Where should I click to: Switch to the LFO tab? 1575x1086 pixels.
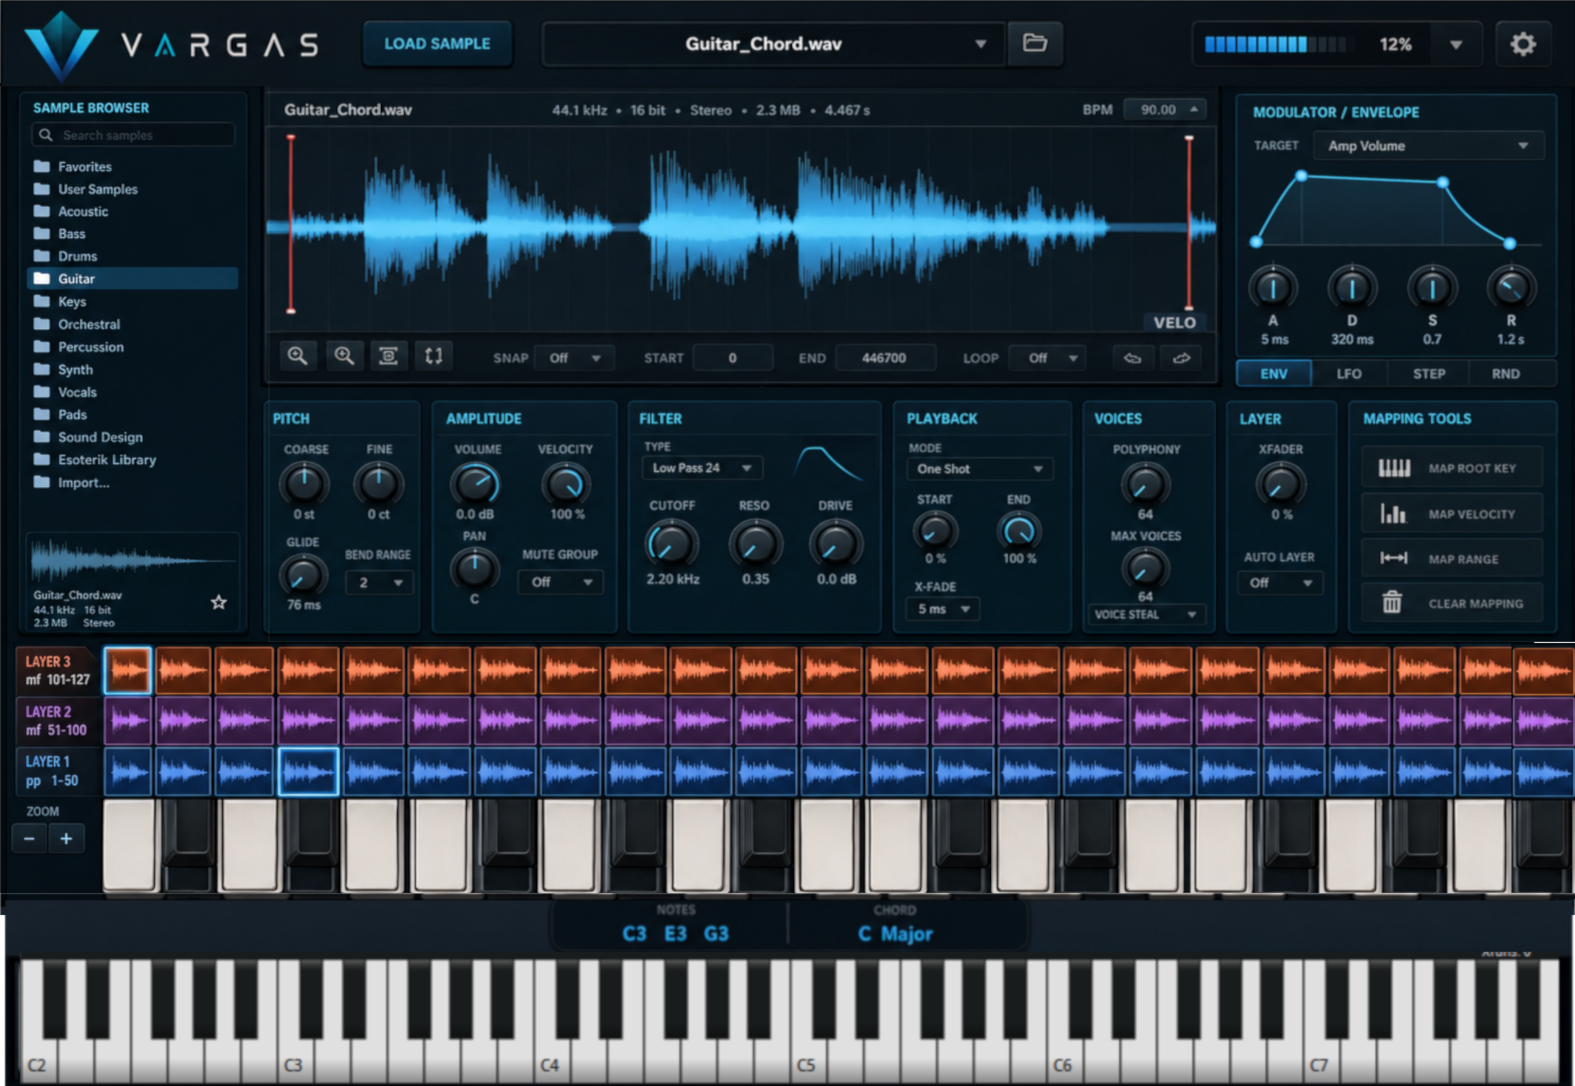pyautogui.click(x=1349, y=373)
